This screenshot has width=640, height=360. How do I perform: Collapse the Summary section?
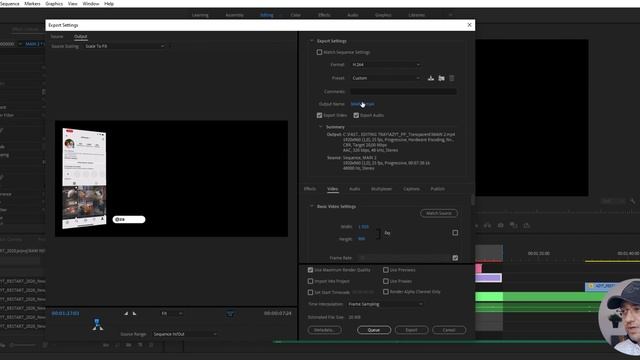click(x=320, y=127)
